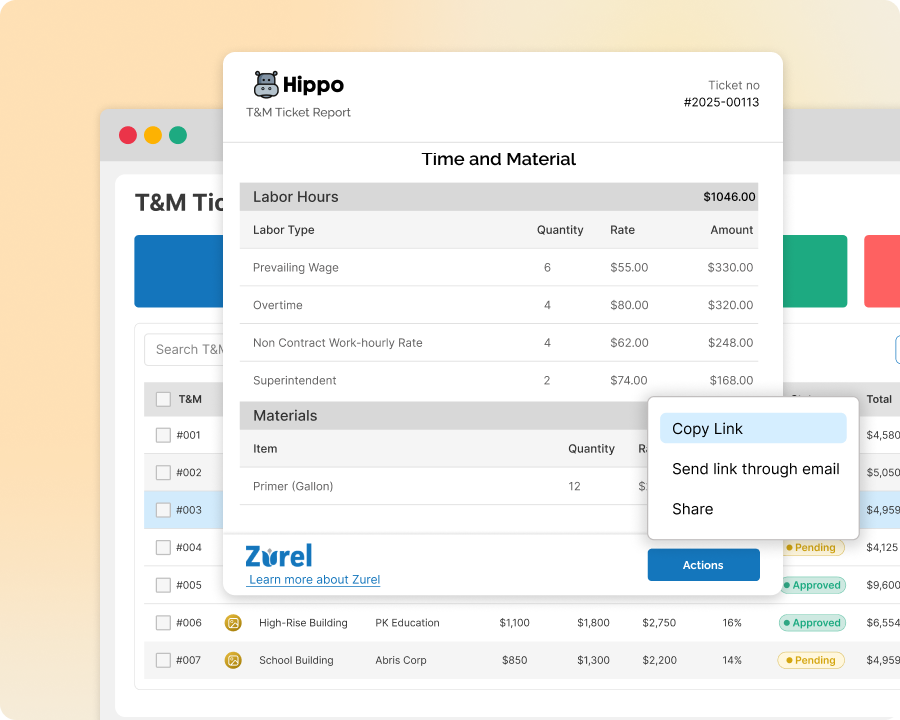The image size is (900, 720).
Task: Click the ticket number #2025-00113
Action: pyautogui.click(x=721, y=102)
